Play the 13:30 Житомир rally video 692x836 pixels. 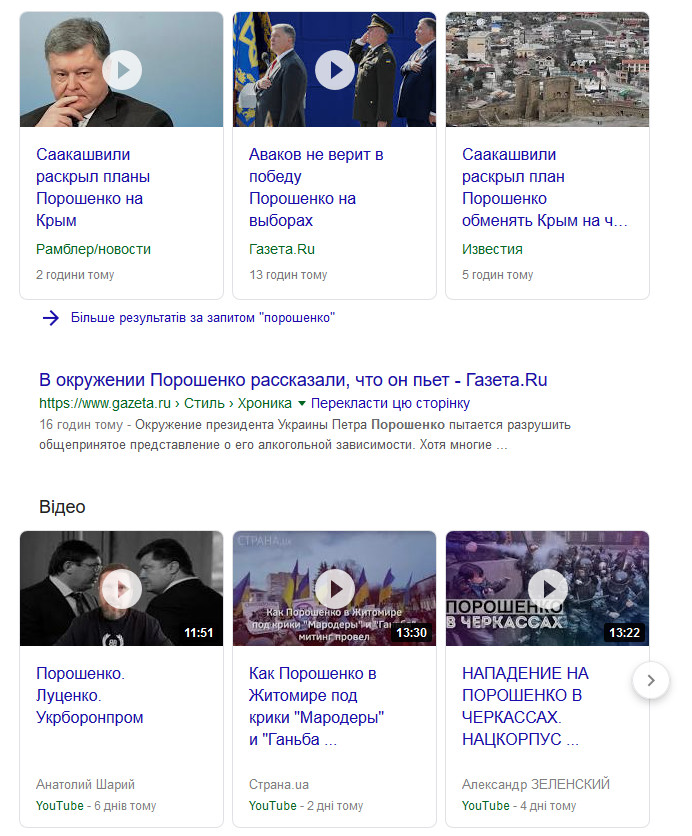[x=335, y=589]
